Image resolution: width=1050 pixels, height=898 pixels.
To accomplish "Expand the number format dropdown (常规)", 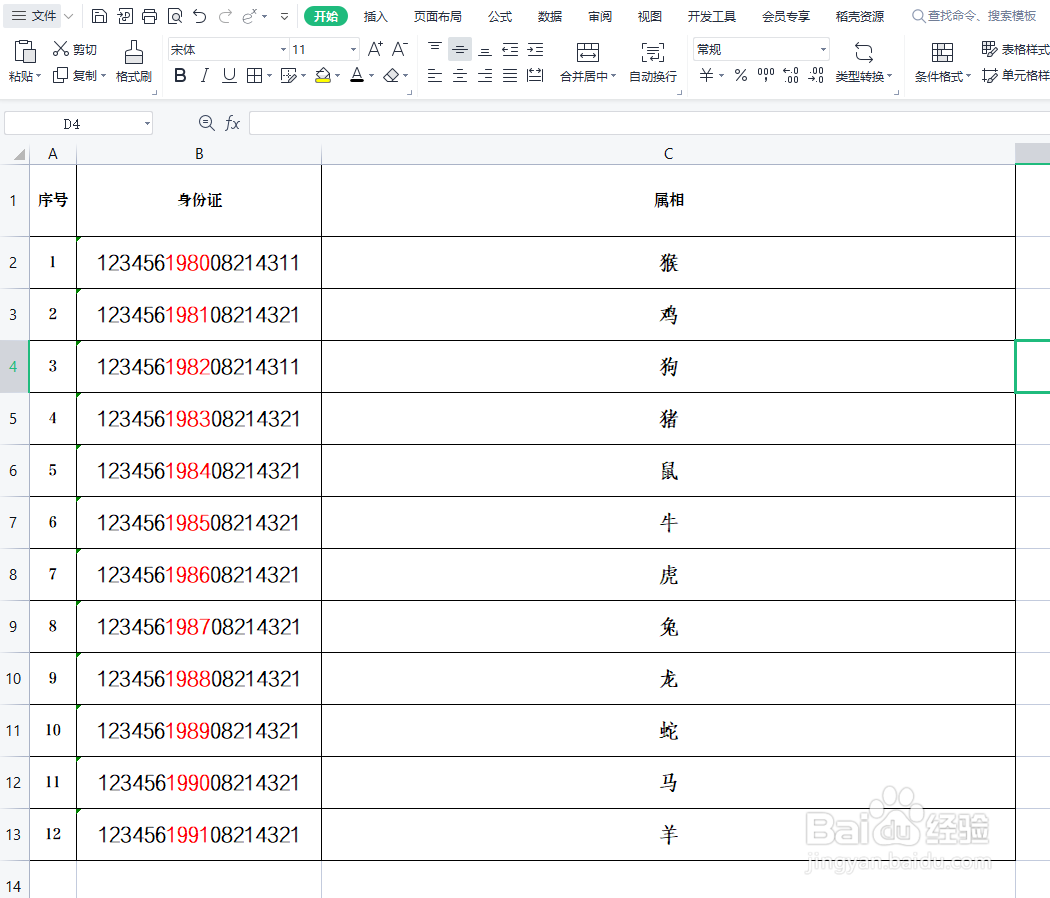I will [x=823, y=49].
